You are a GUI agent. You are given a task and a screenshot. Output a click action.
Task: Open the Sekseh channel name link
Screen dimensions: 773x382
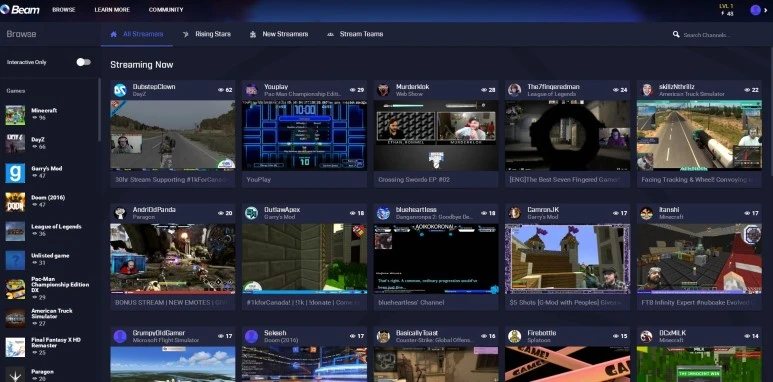point(275,333)
